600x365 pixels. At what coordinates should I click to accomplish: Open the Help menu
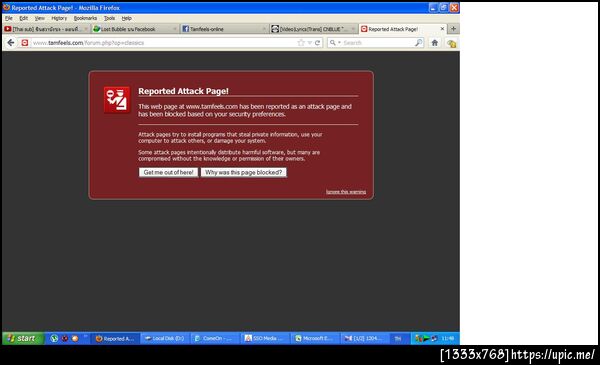point(127,18)
